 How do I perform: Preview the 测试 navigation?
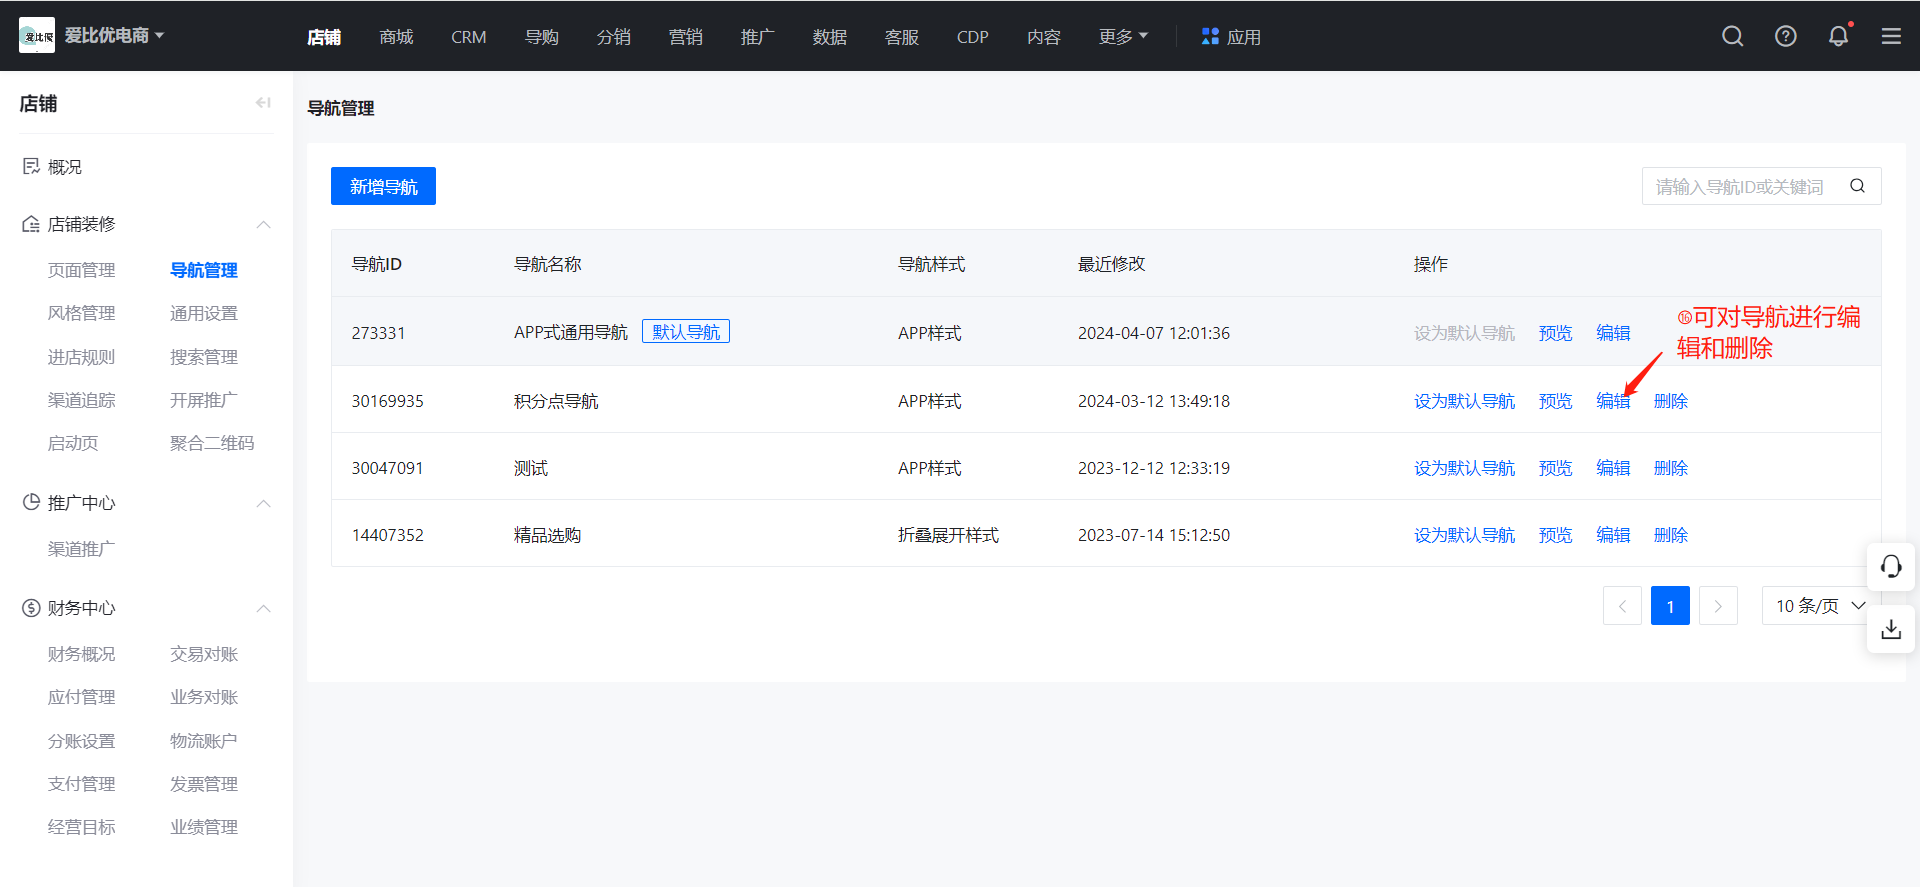click(1555, 468)
